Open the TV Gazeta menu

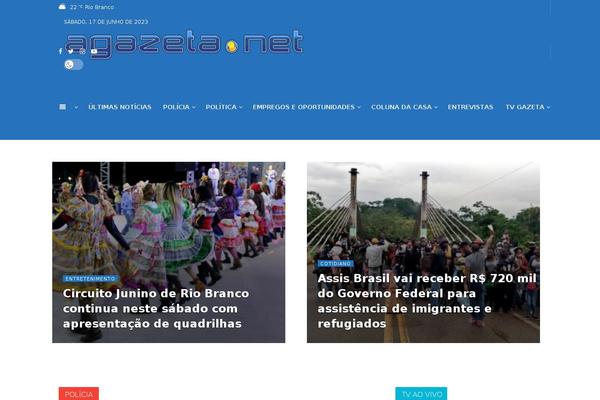coord(525,107)
